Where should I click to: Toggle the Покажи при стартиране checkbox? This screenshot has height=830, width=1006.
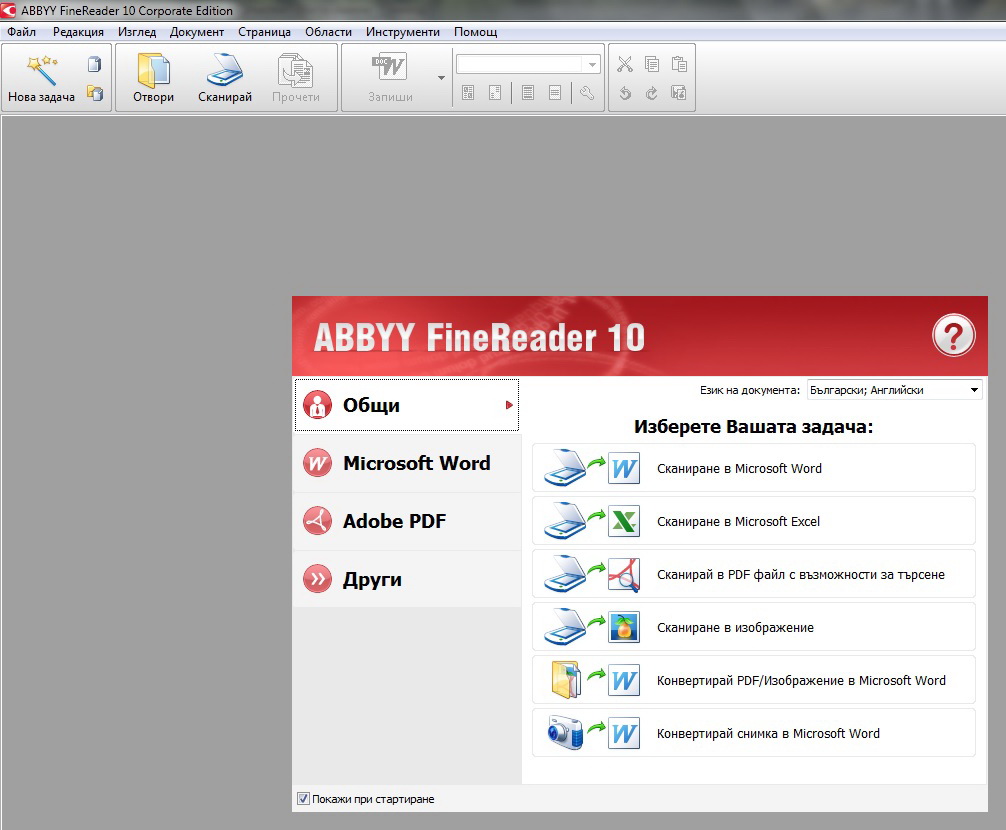coord(304,799)
